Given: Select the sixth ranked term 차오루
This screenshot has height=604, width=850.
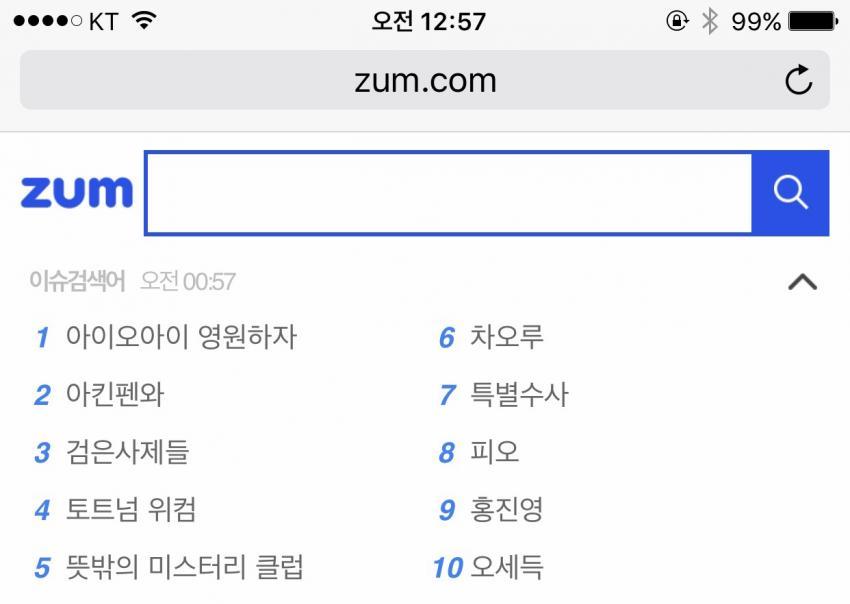Looking at the screenshot, I should (507, 337).
